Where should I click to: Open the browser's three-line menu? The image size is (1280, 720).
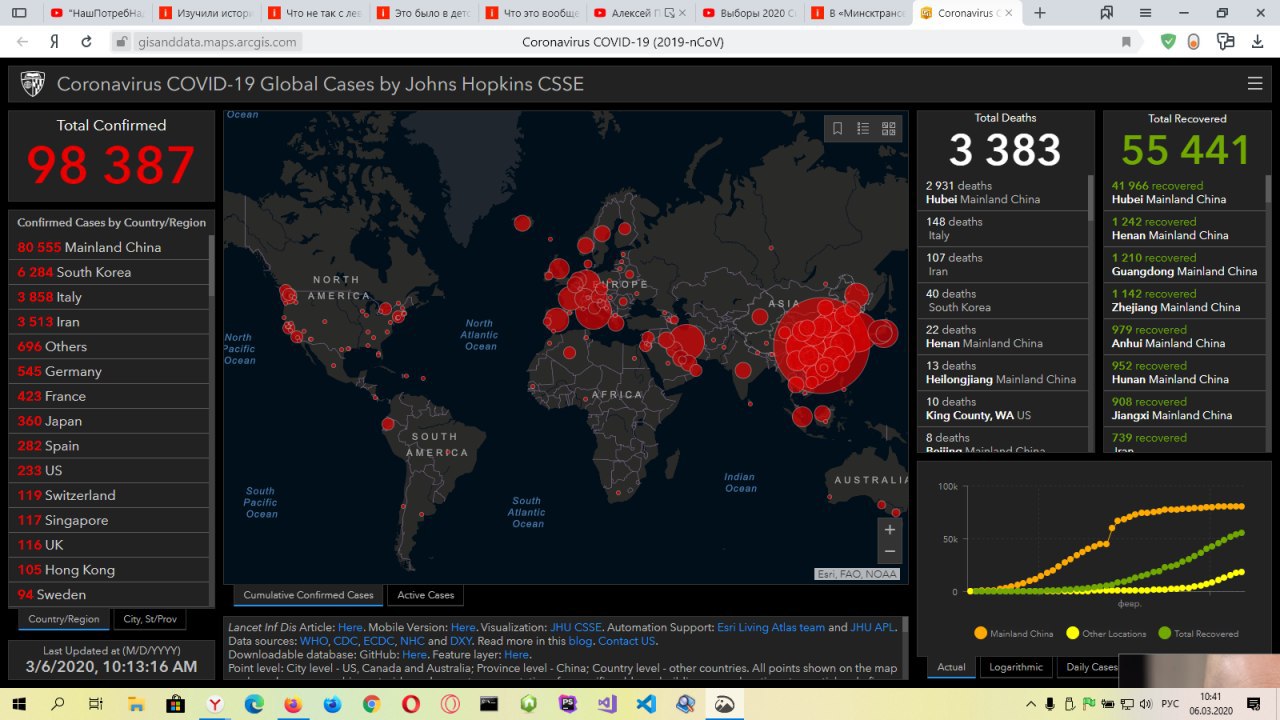tap(1147, 13)
